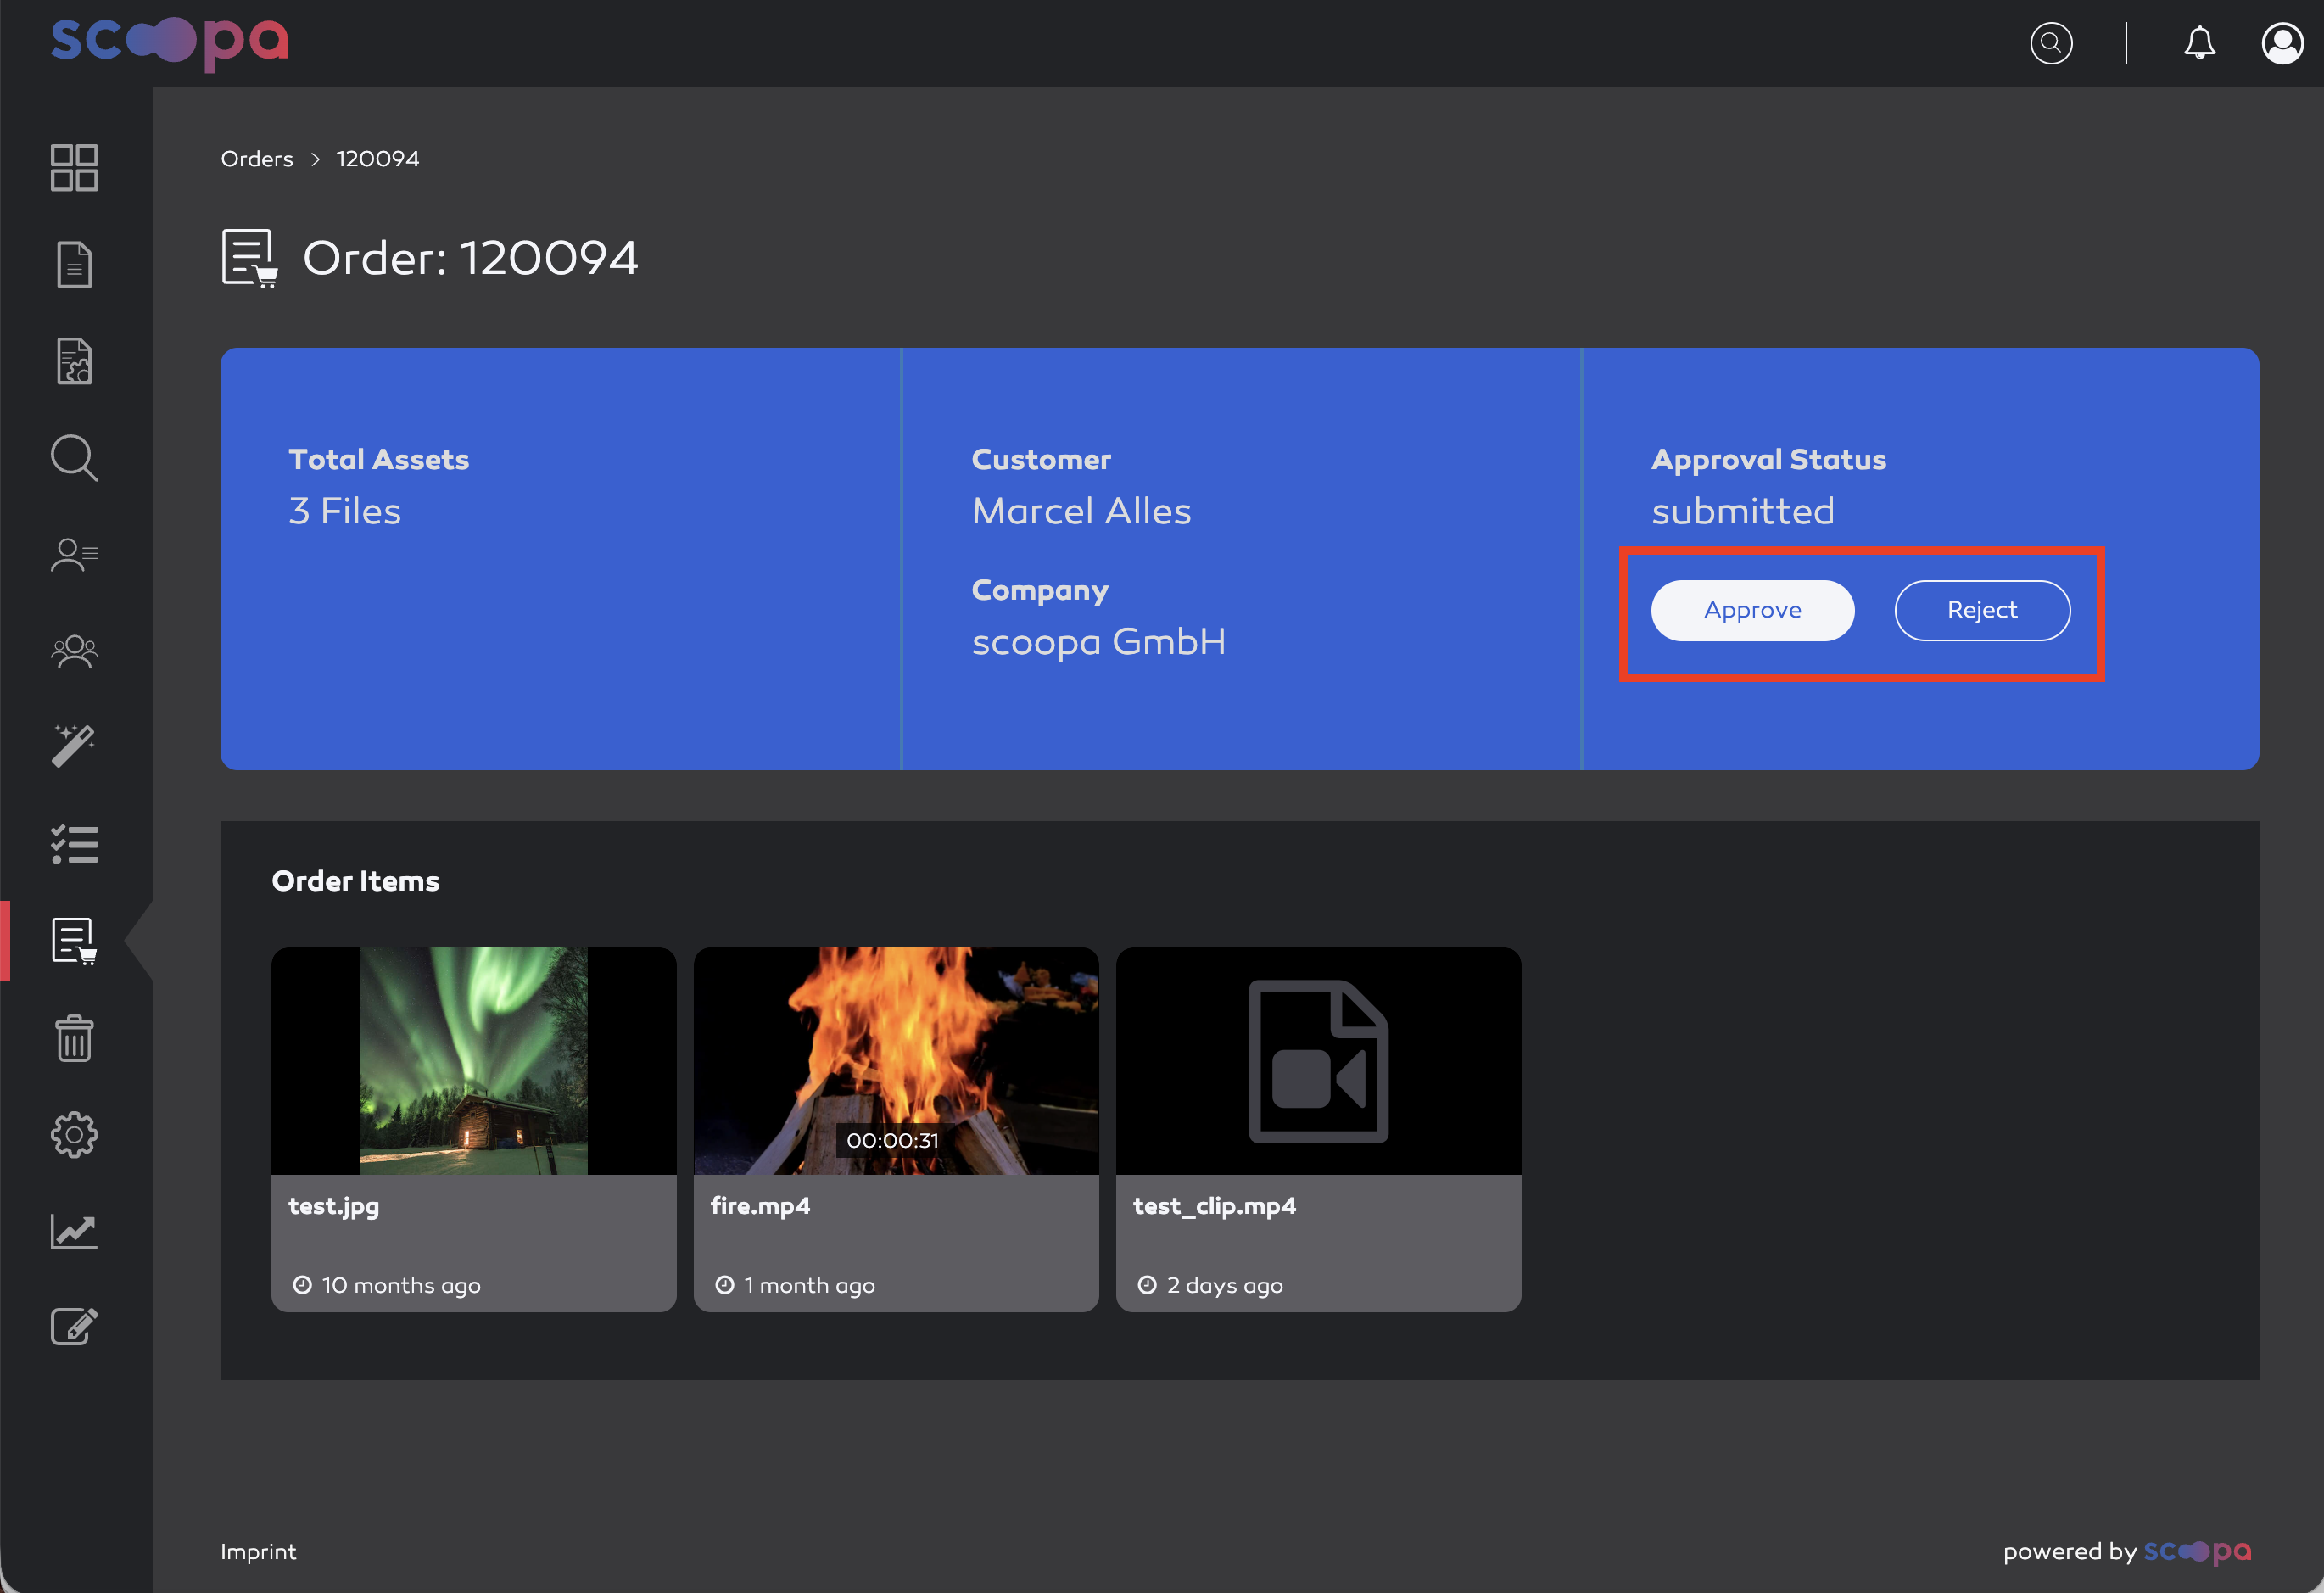Click the circular search icon in top bar
The height and width of the screenshot is (1593, 2324).
point(2051,43)
